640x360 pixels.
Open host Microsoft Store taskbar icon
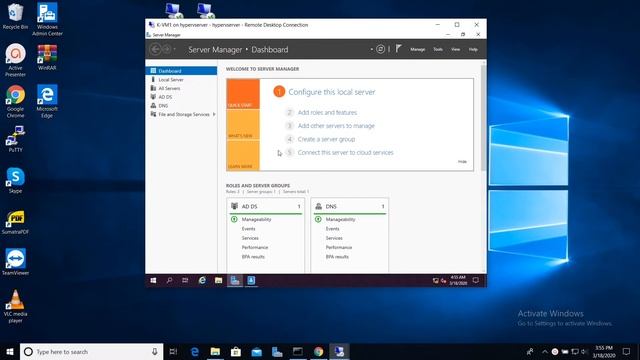pyautogui.click(x=236, y=351)
